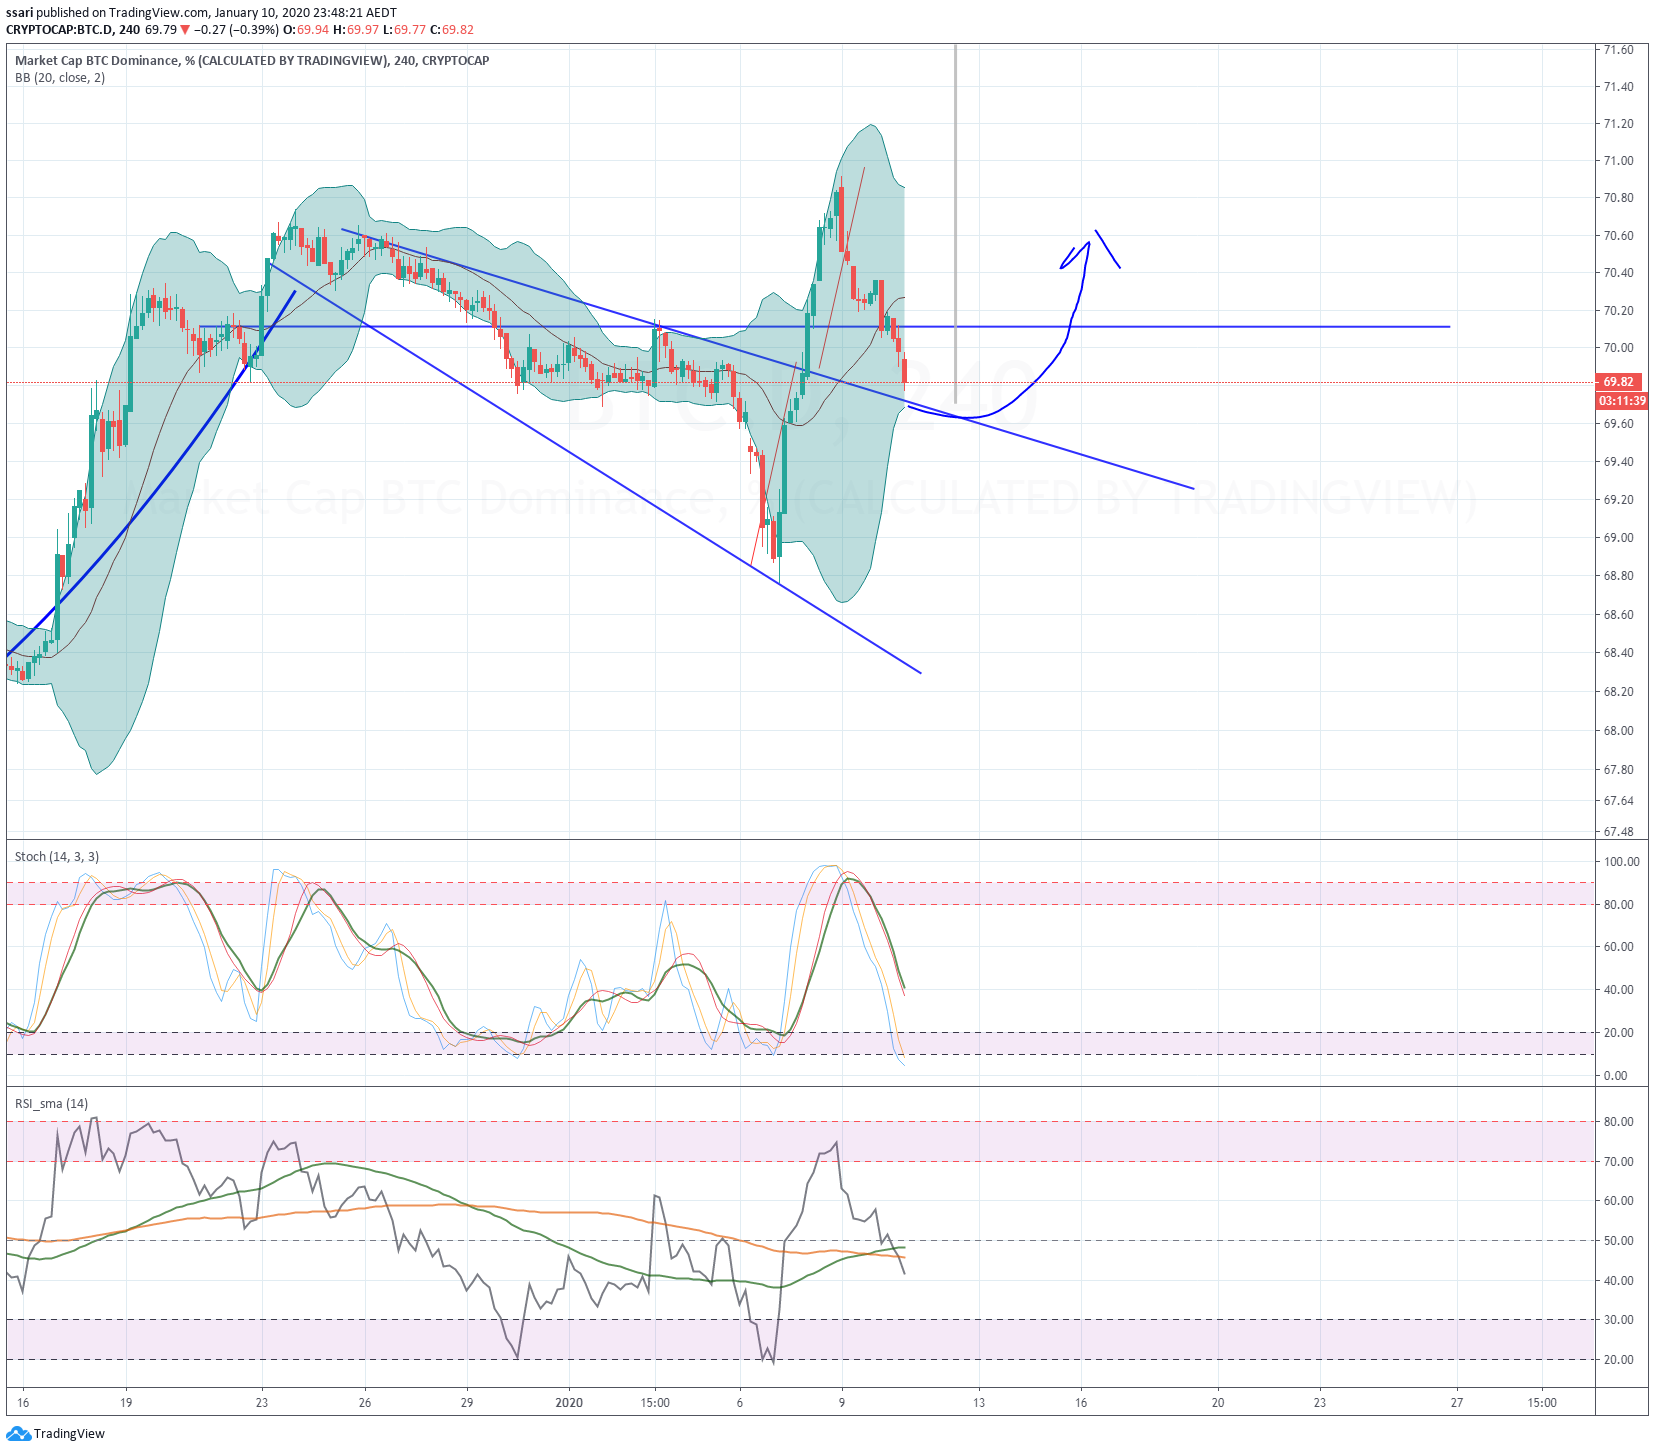
Task: Click the 68.00 price axis label
Action: pyautogui.click(x=1619, y=731)
